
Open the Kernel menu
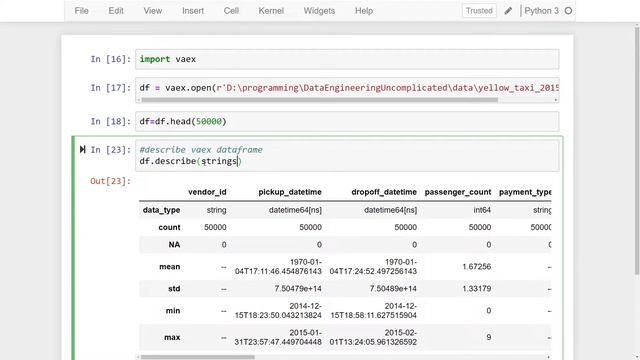[x=271, y=11]
